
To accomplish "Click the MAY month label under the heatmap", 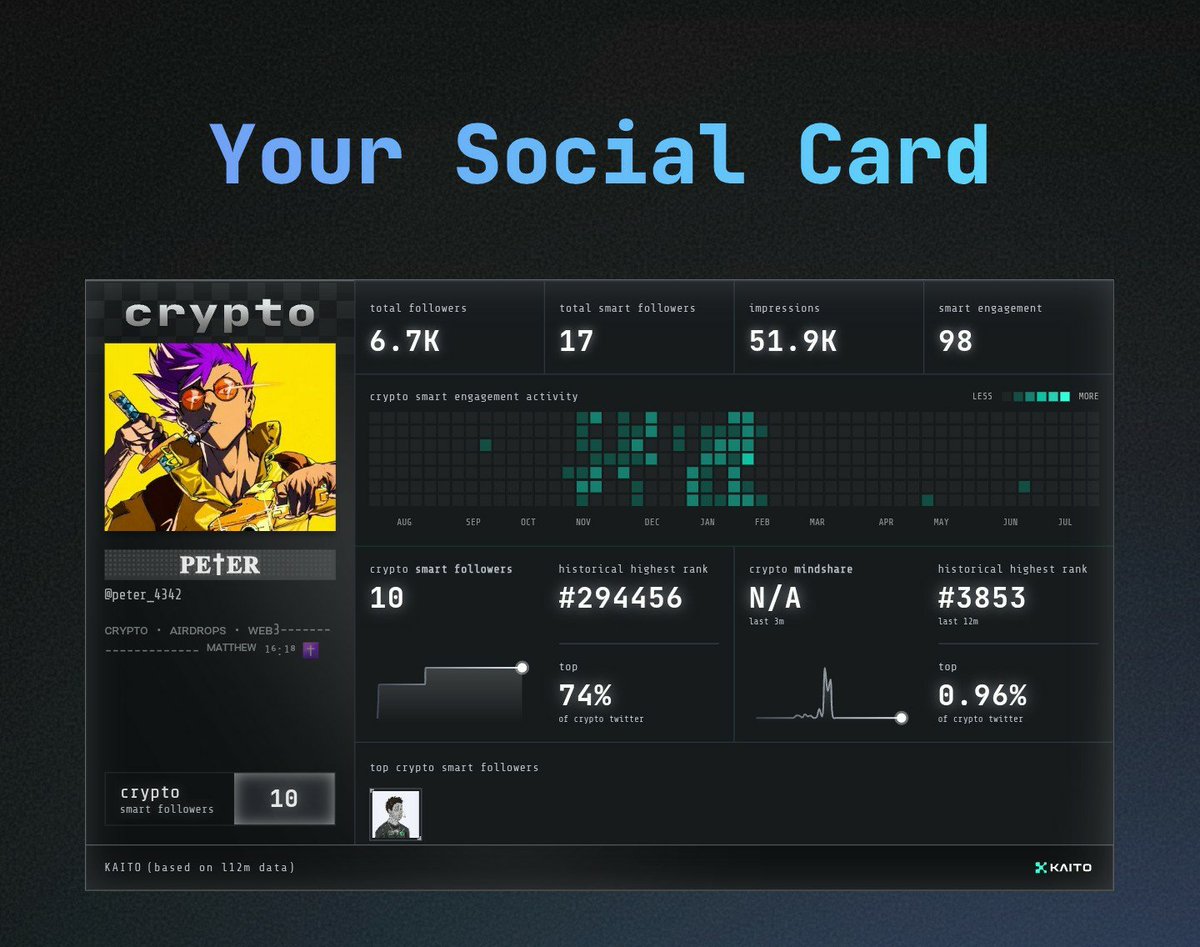I will pyautogui.click(x=941, y=522).
